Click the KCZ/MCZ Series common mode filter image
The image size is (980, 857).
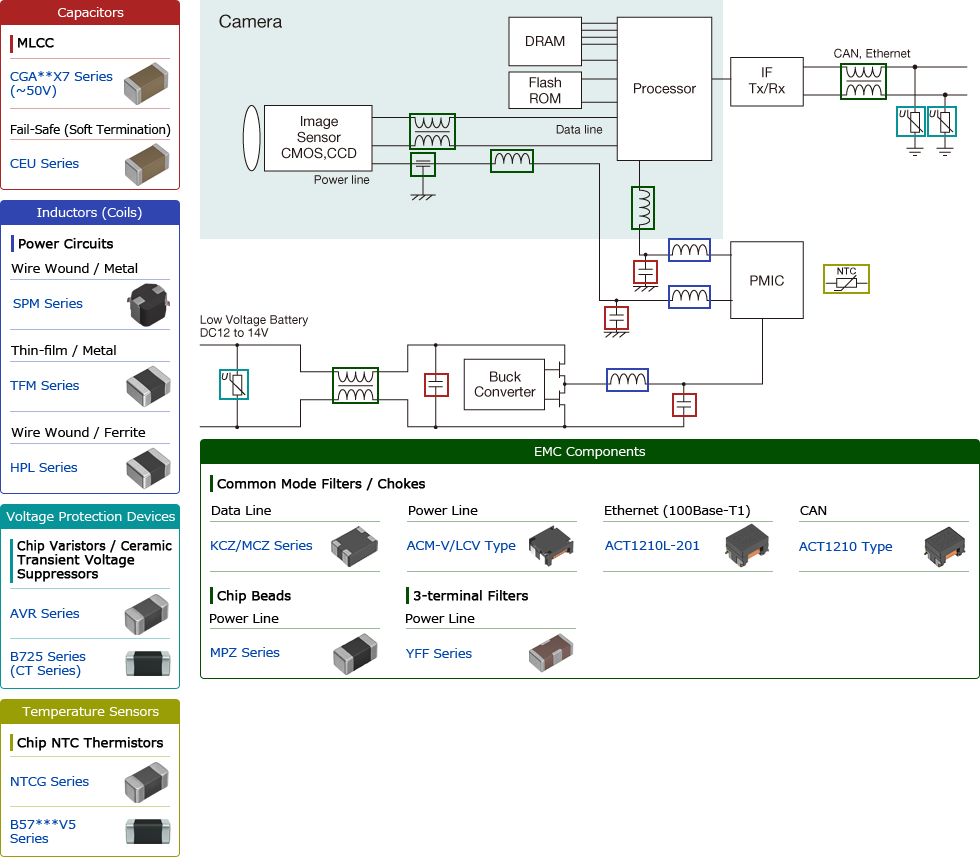(355, 546)
